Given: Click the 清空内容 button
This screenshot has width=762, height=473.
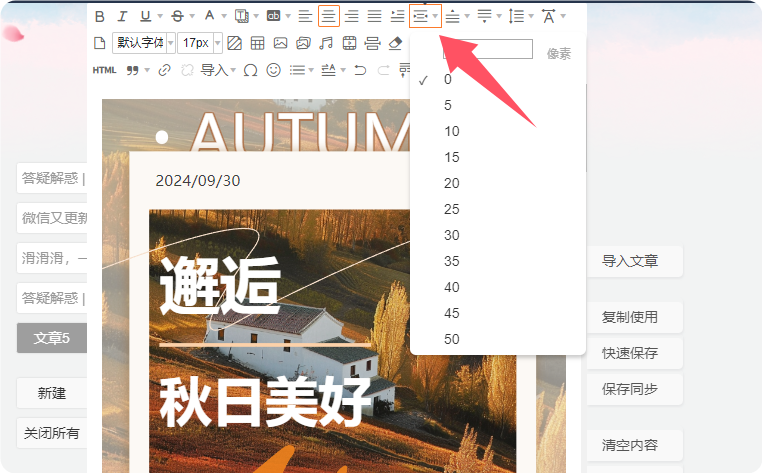Looking at the screenshot, I should coord(634,445).
